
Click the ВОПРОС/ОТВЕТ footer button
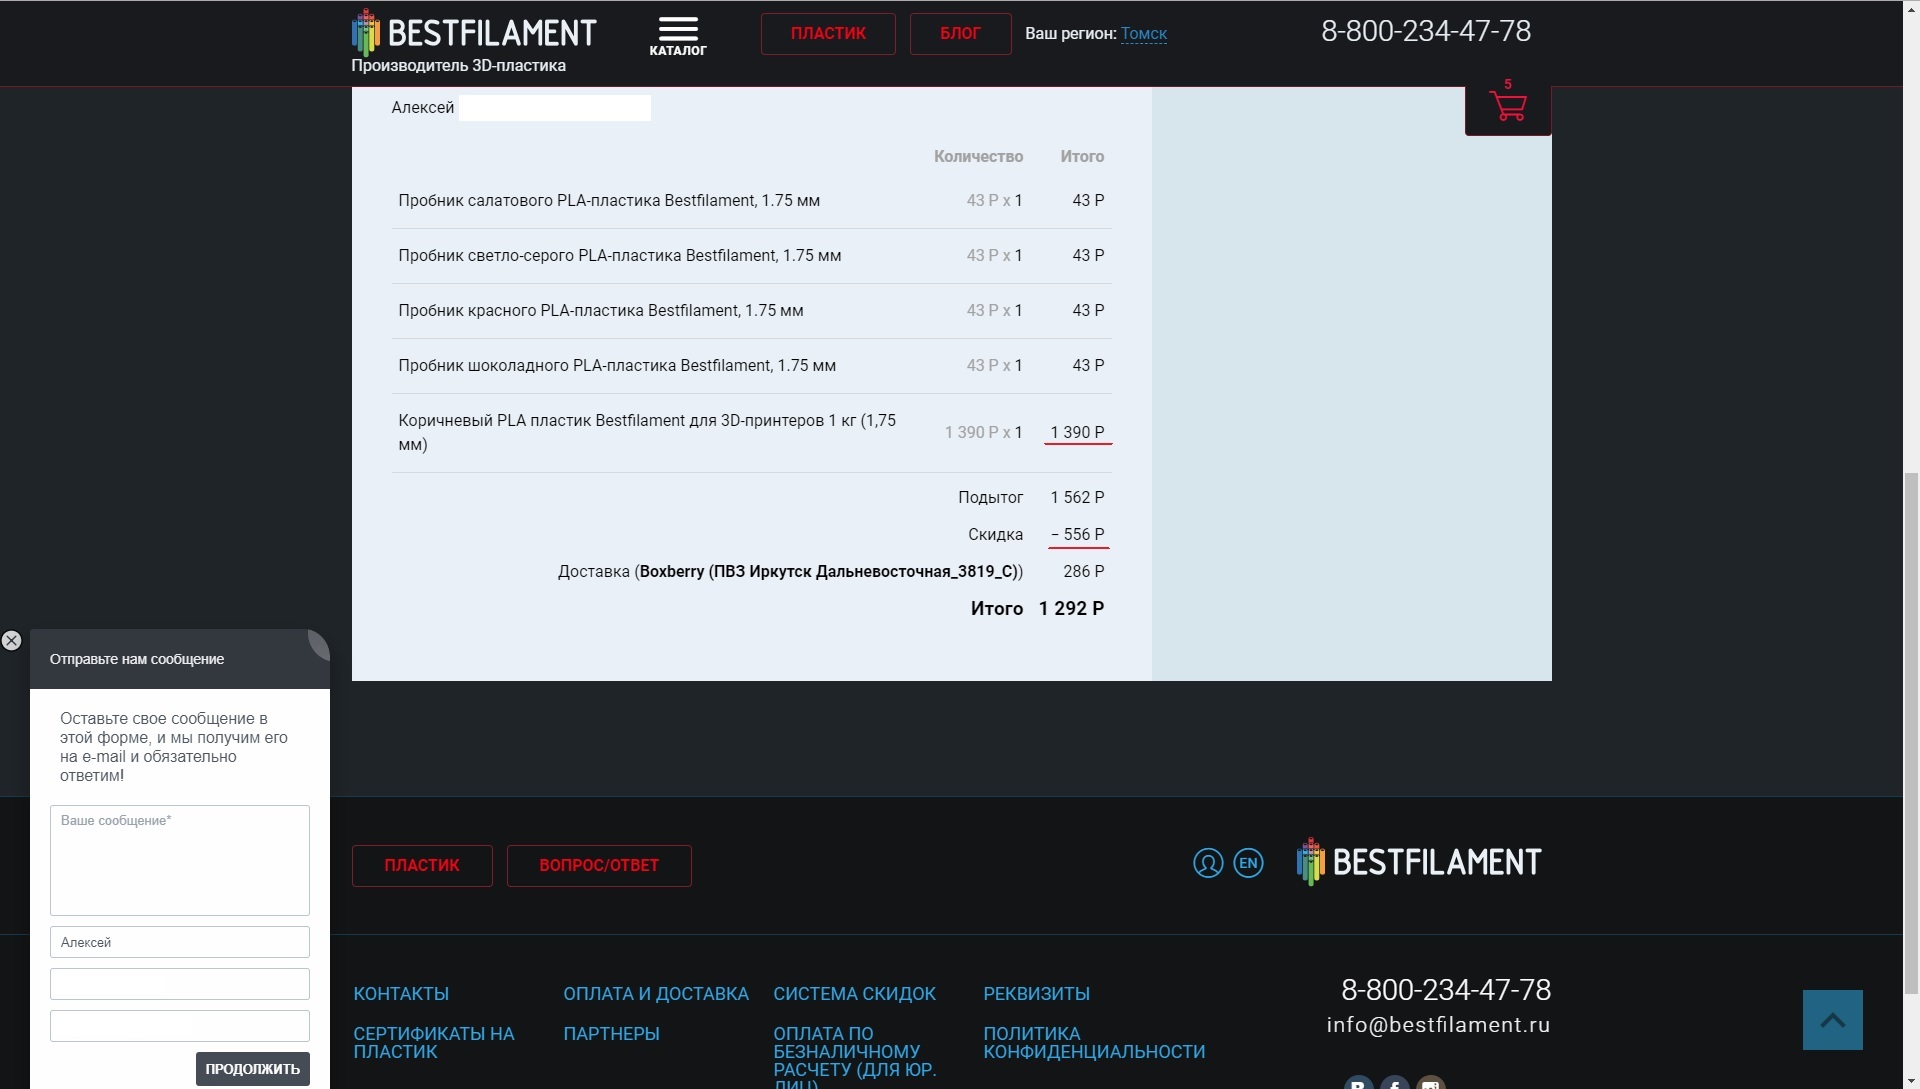click(598, 866)
